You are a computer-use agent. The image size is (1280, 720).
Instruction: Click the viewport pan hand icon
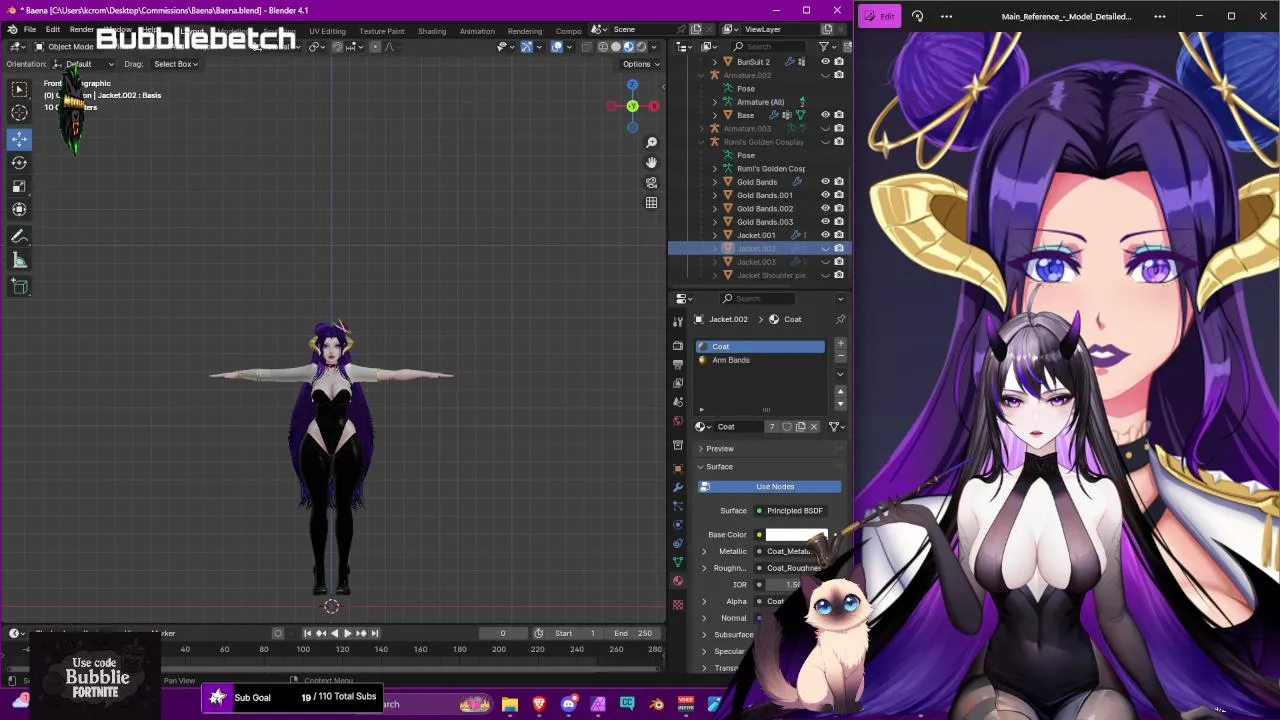651,162
